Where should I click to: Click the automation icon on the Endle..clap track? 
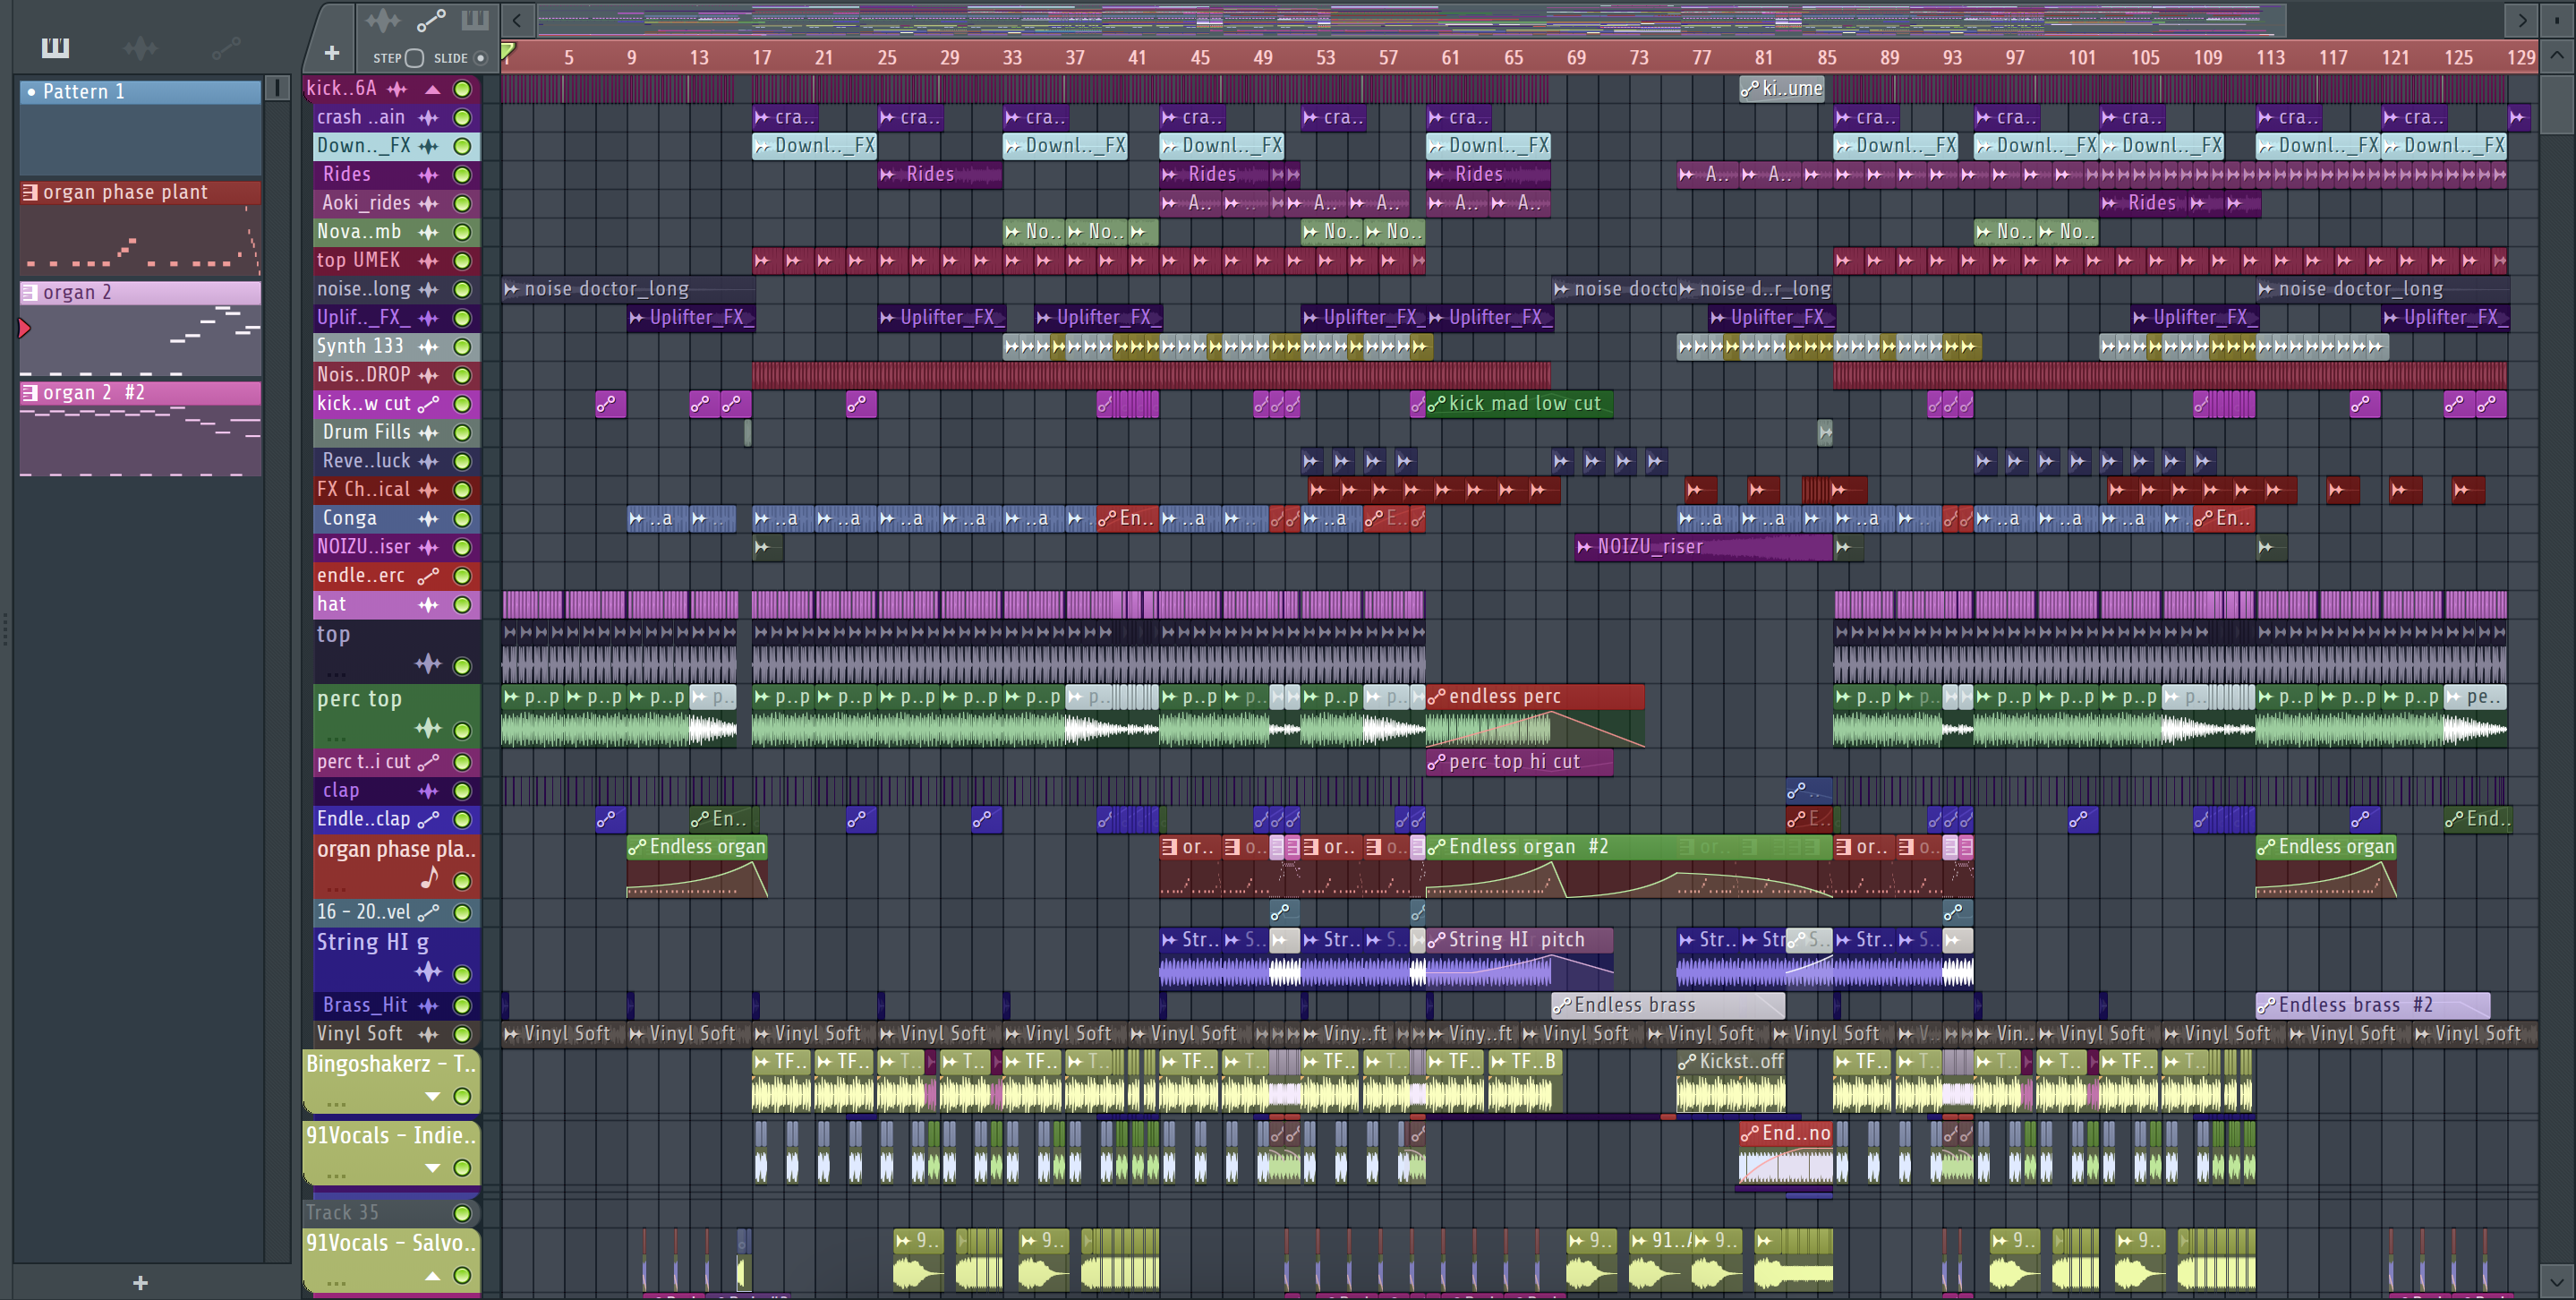point(428,819)
